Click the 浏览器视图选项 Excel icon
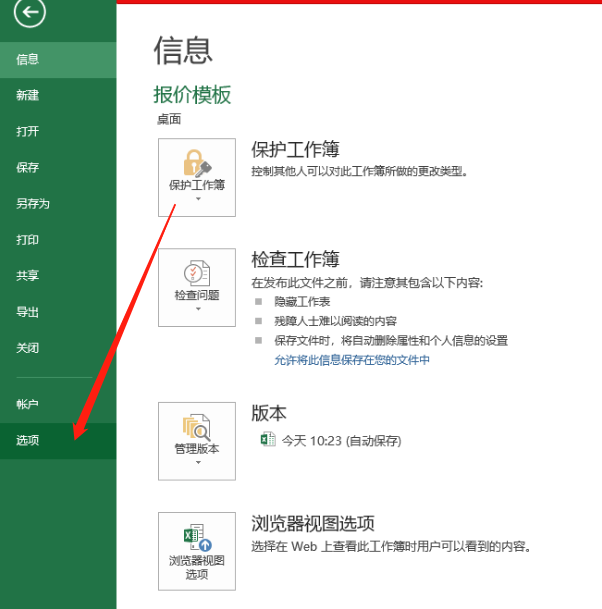The width and height of the screenshot is (602, 609). 196,536
